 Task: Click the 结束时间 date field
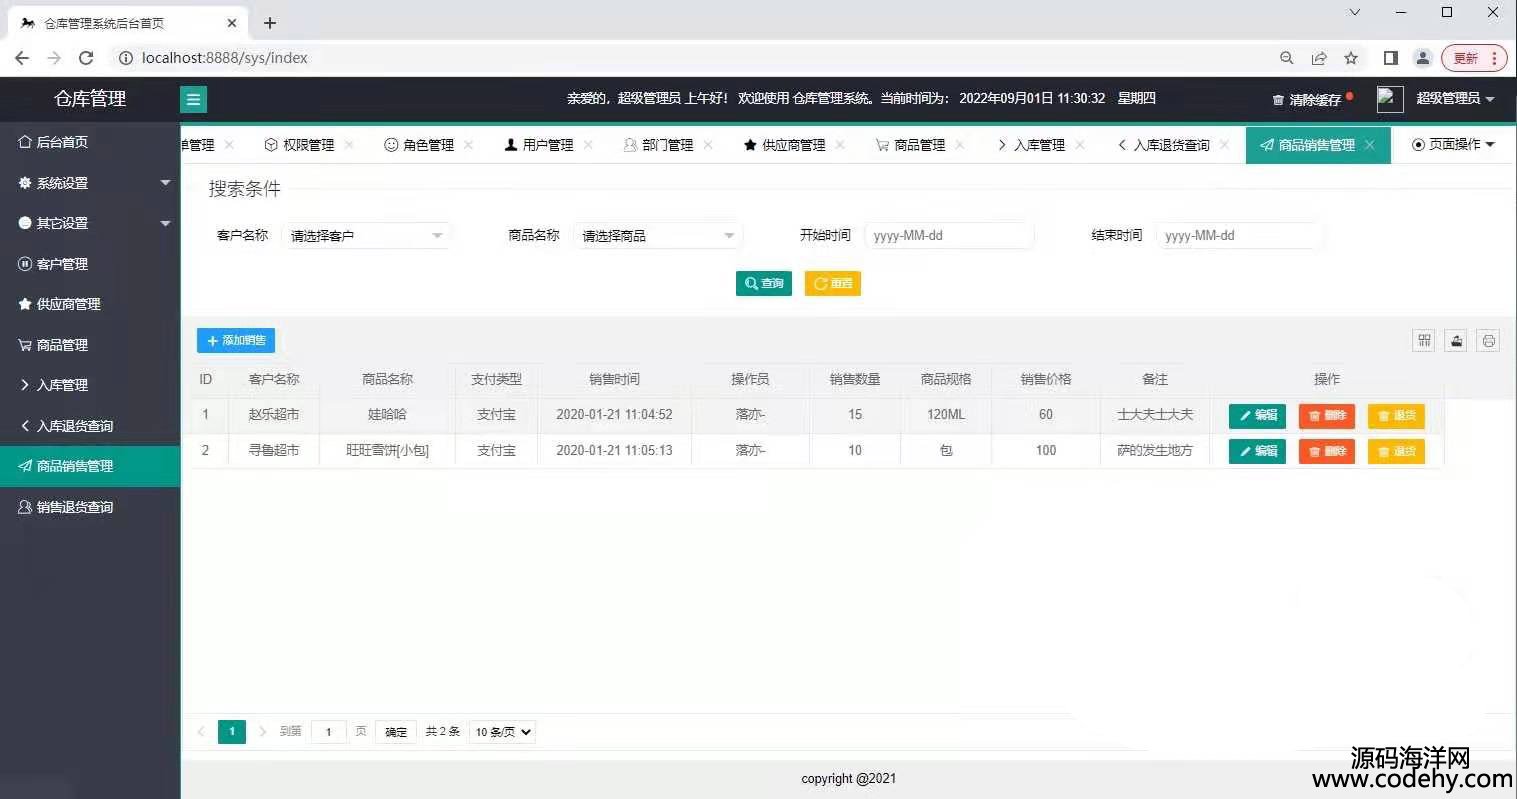(1240, 236)
